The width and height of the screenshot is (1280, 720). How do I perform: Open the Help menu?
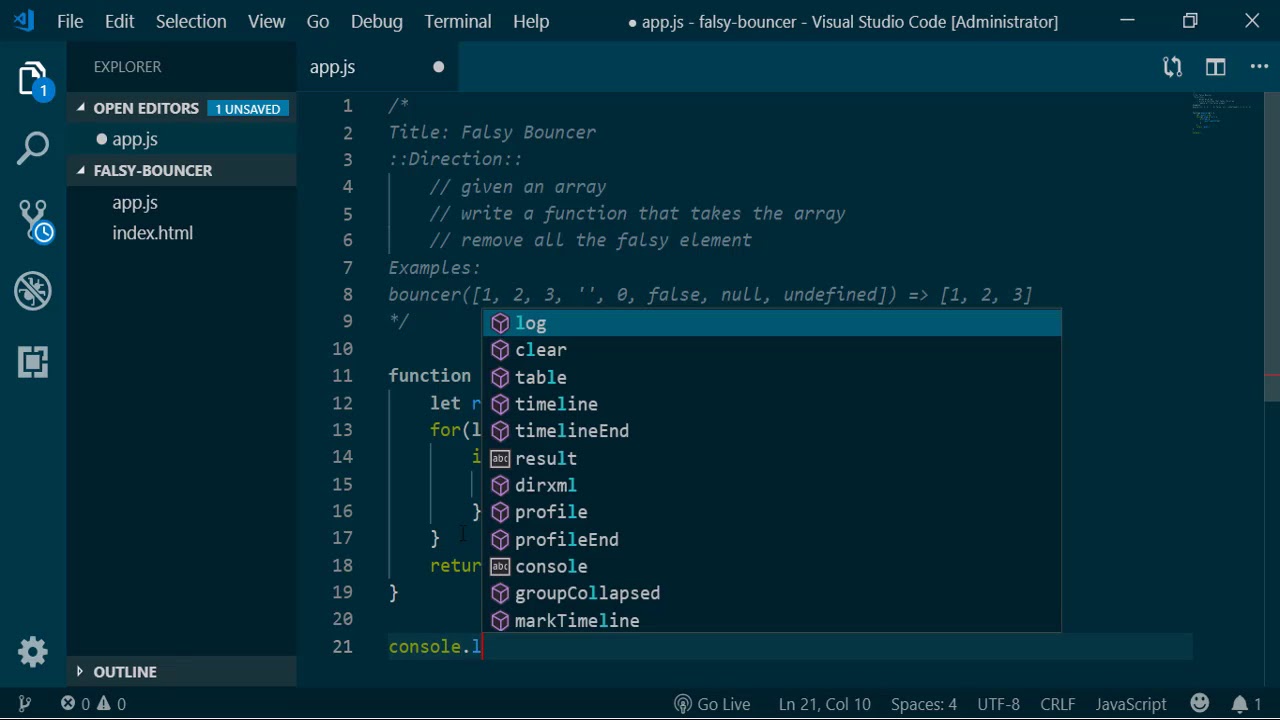tap(531, 21)
